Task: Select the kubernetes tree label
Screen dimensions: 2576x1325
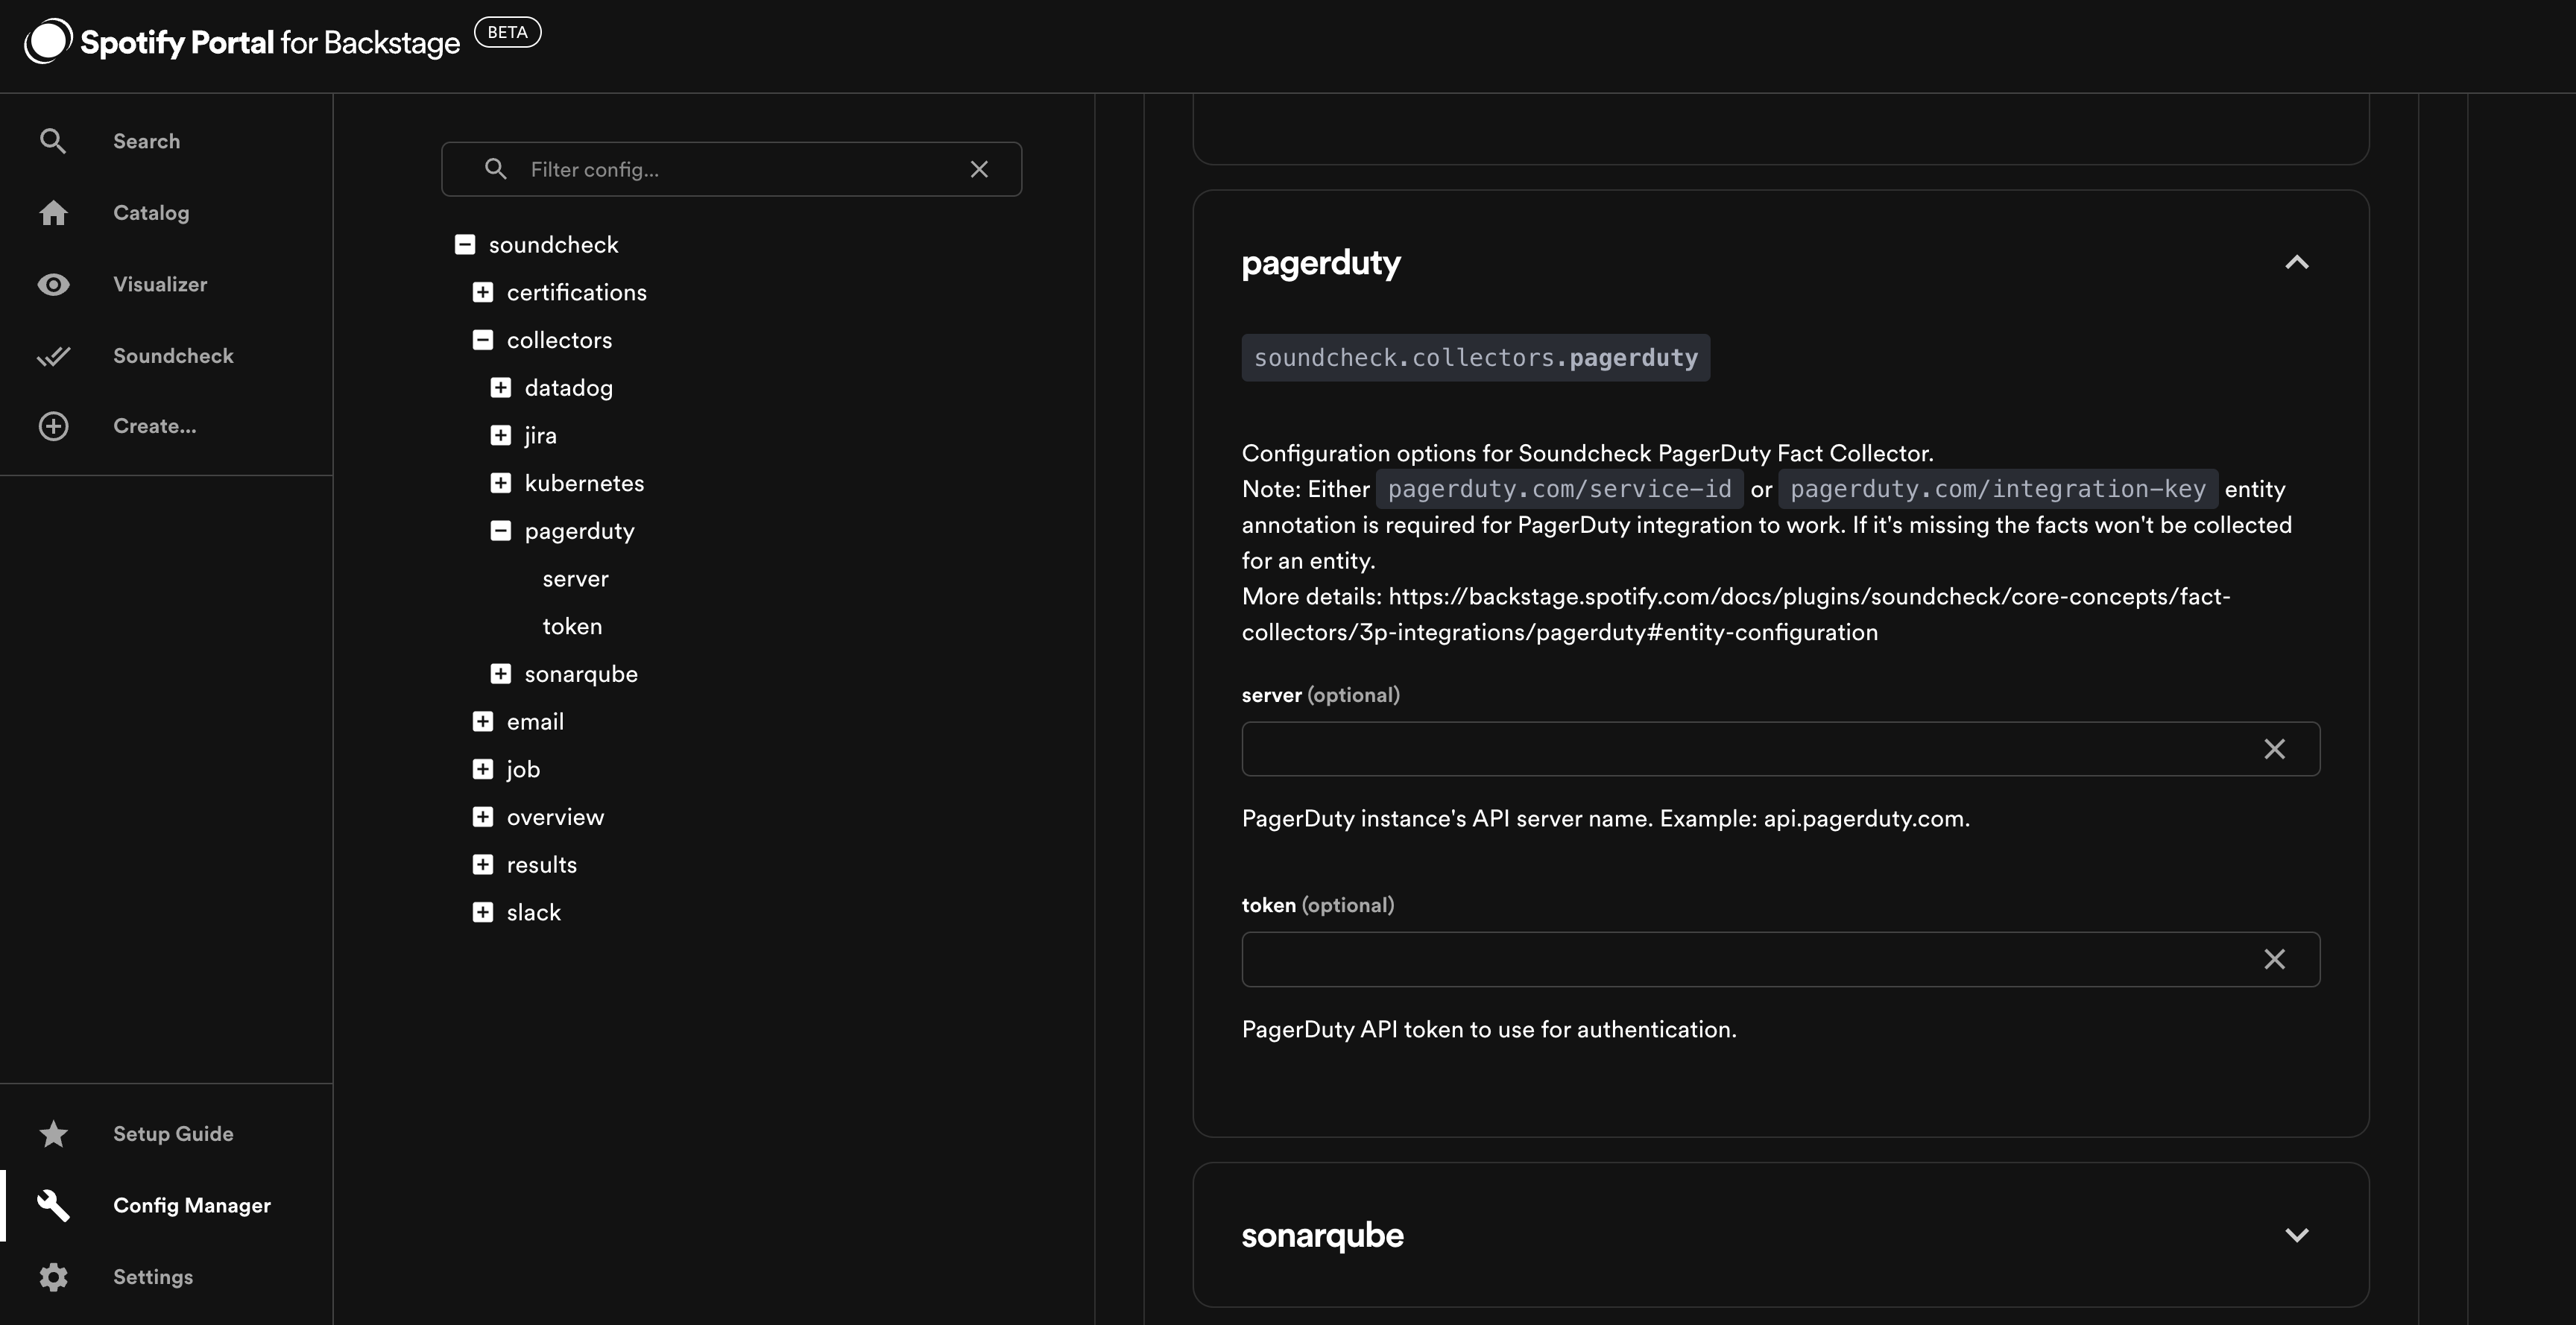Action: pyautogui.click(x=584, y=483)
